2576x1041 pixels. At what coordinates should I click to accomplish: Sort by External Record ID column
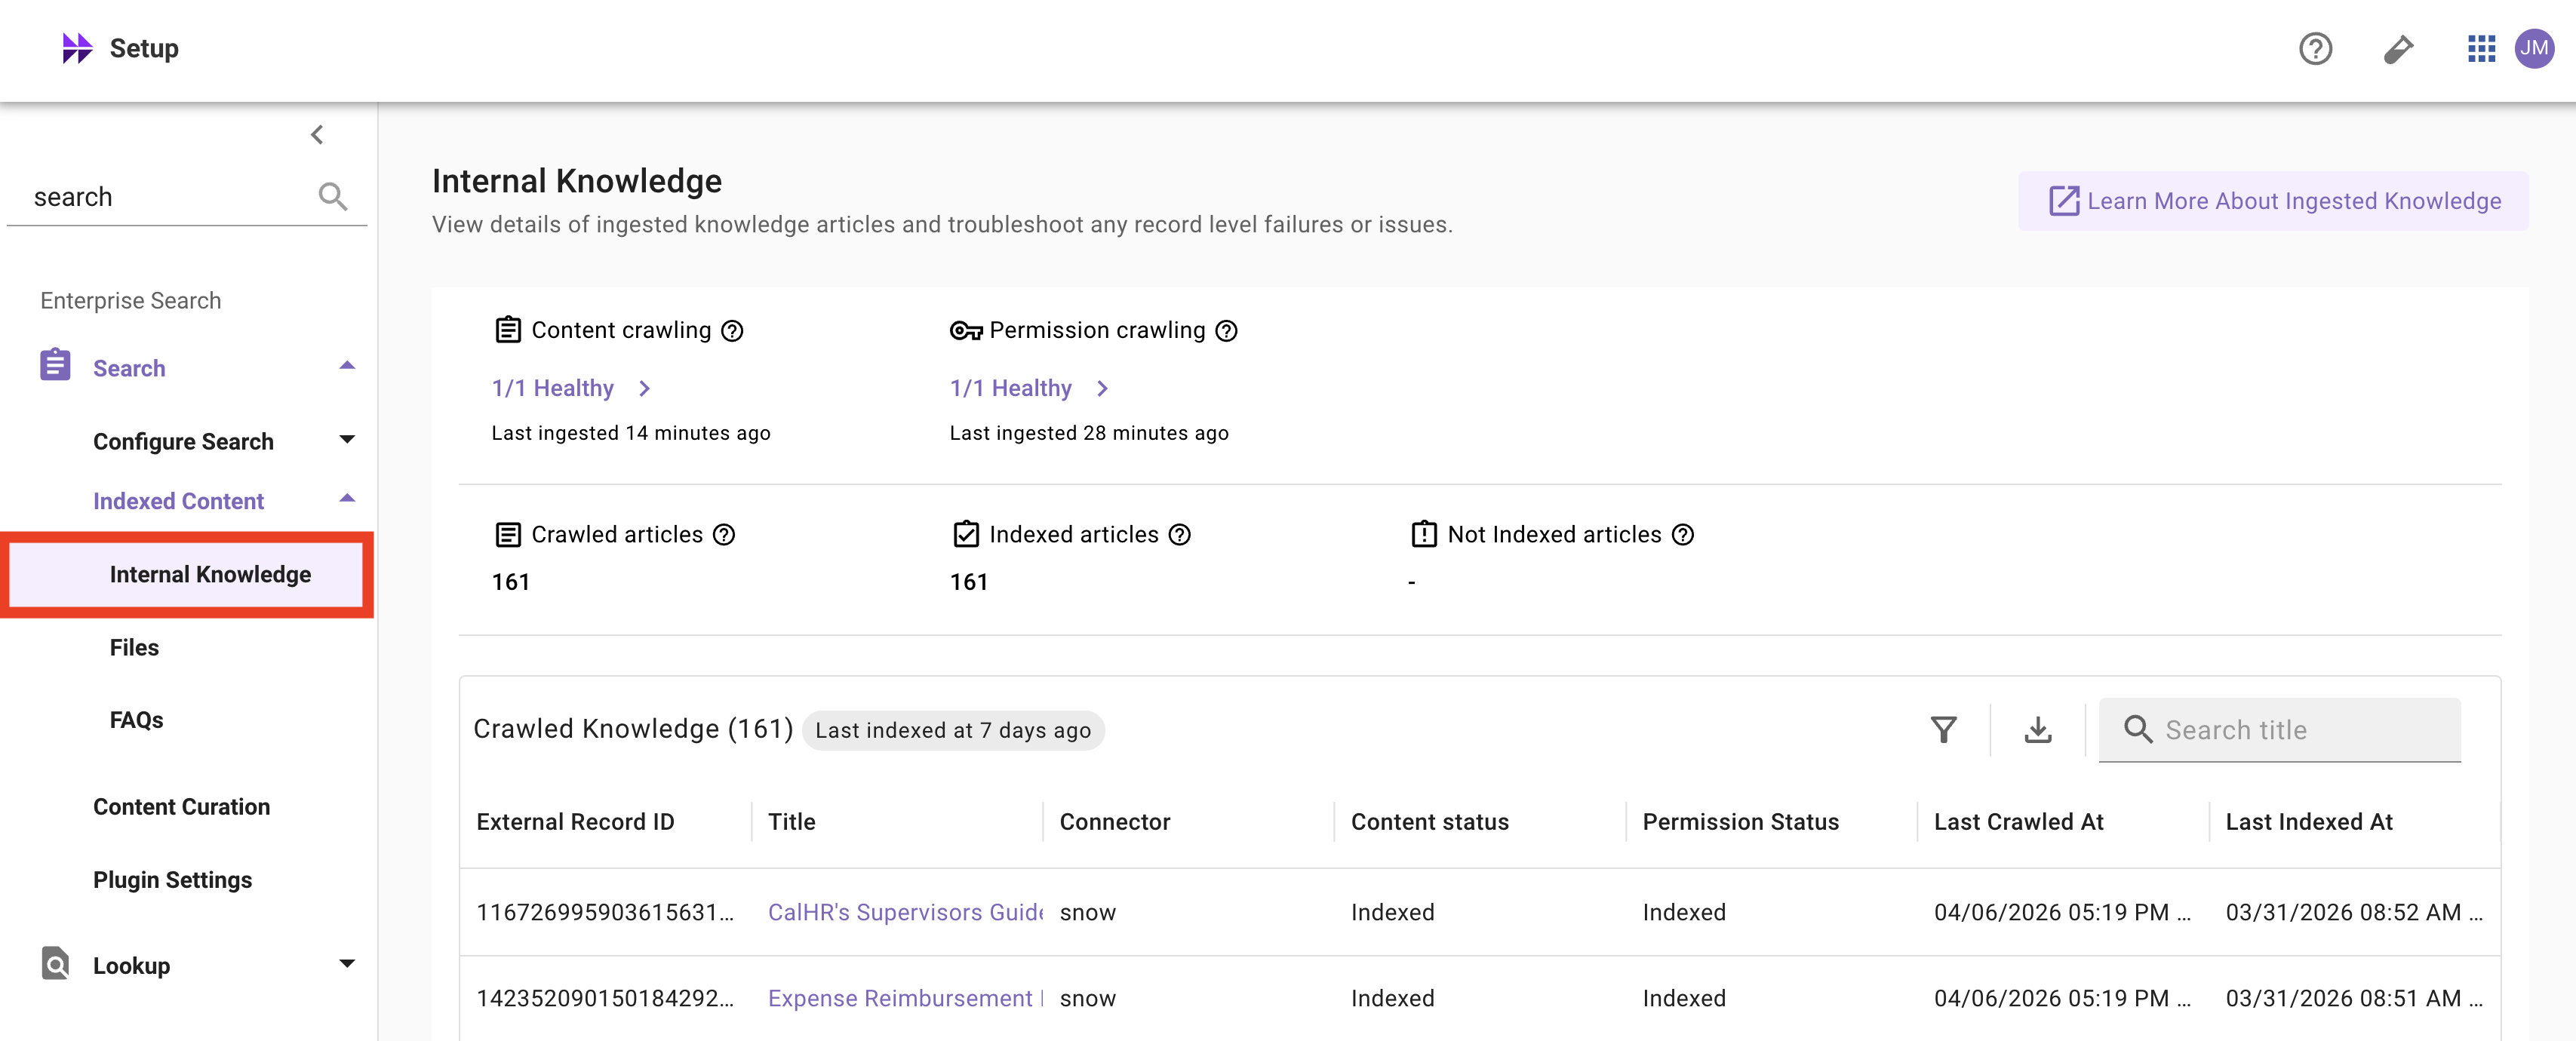point(575,822)
